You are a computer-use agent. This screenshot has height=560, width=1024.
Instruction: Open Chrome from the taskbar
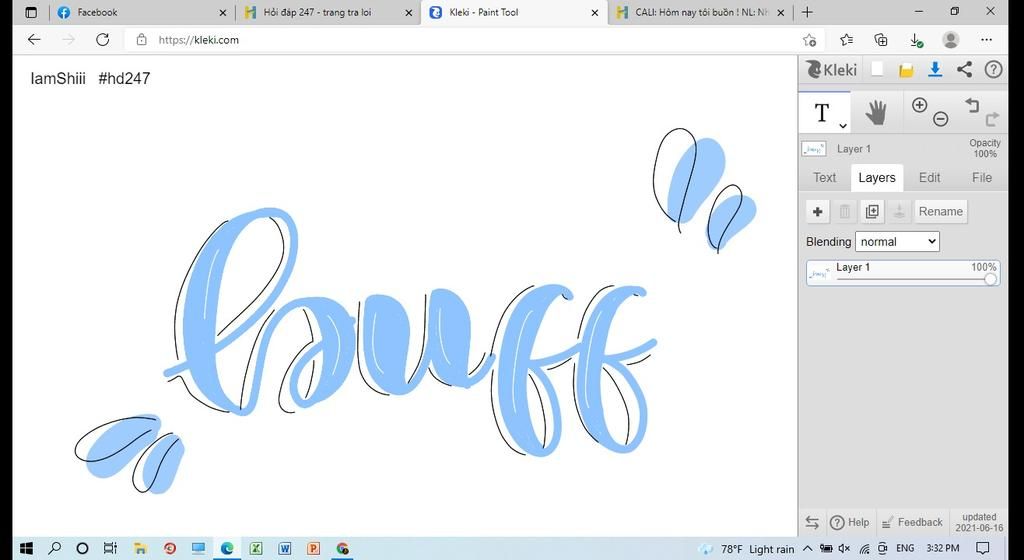point(342,548)
